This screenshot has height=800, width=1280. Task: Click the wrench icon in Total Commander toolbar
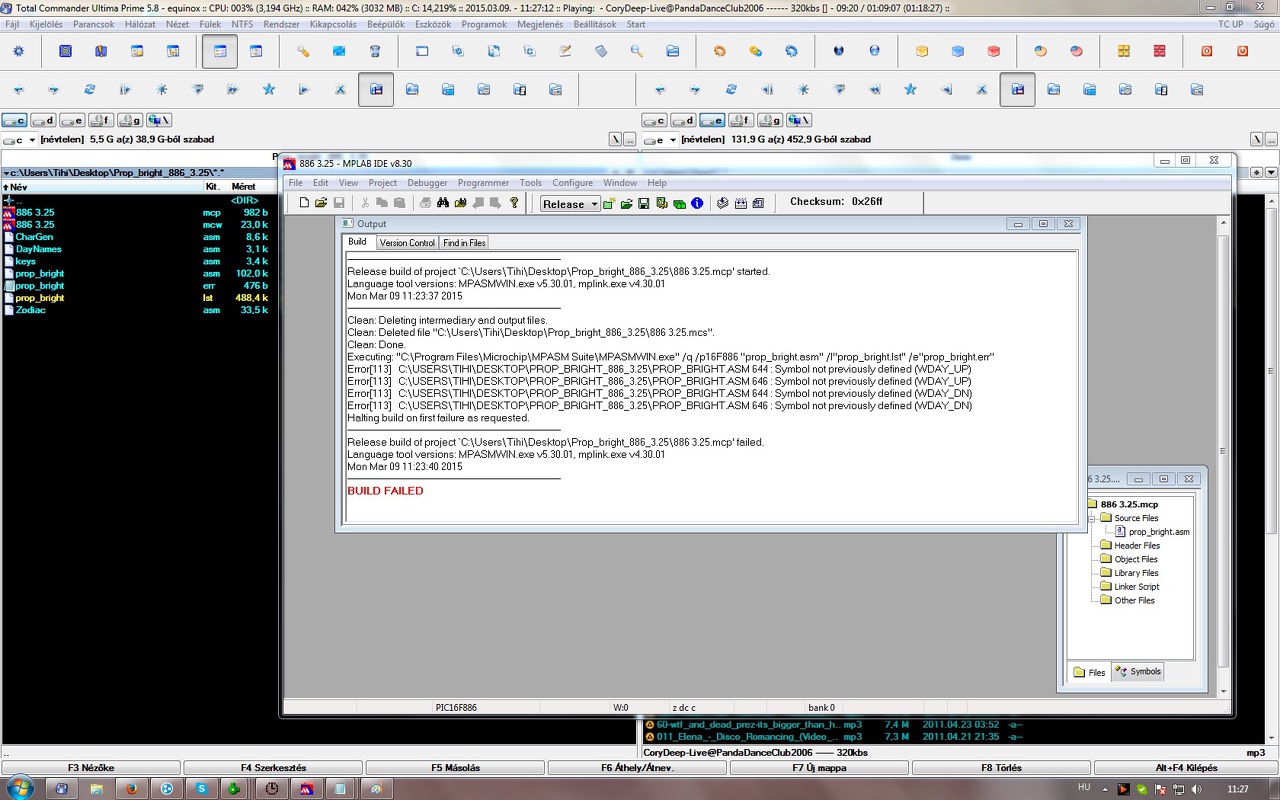tap(303, 51)
